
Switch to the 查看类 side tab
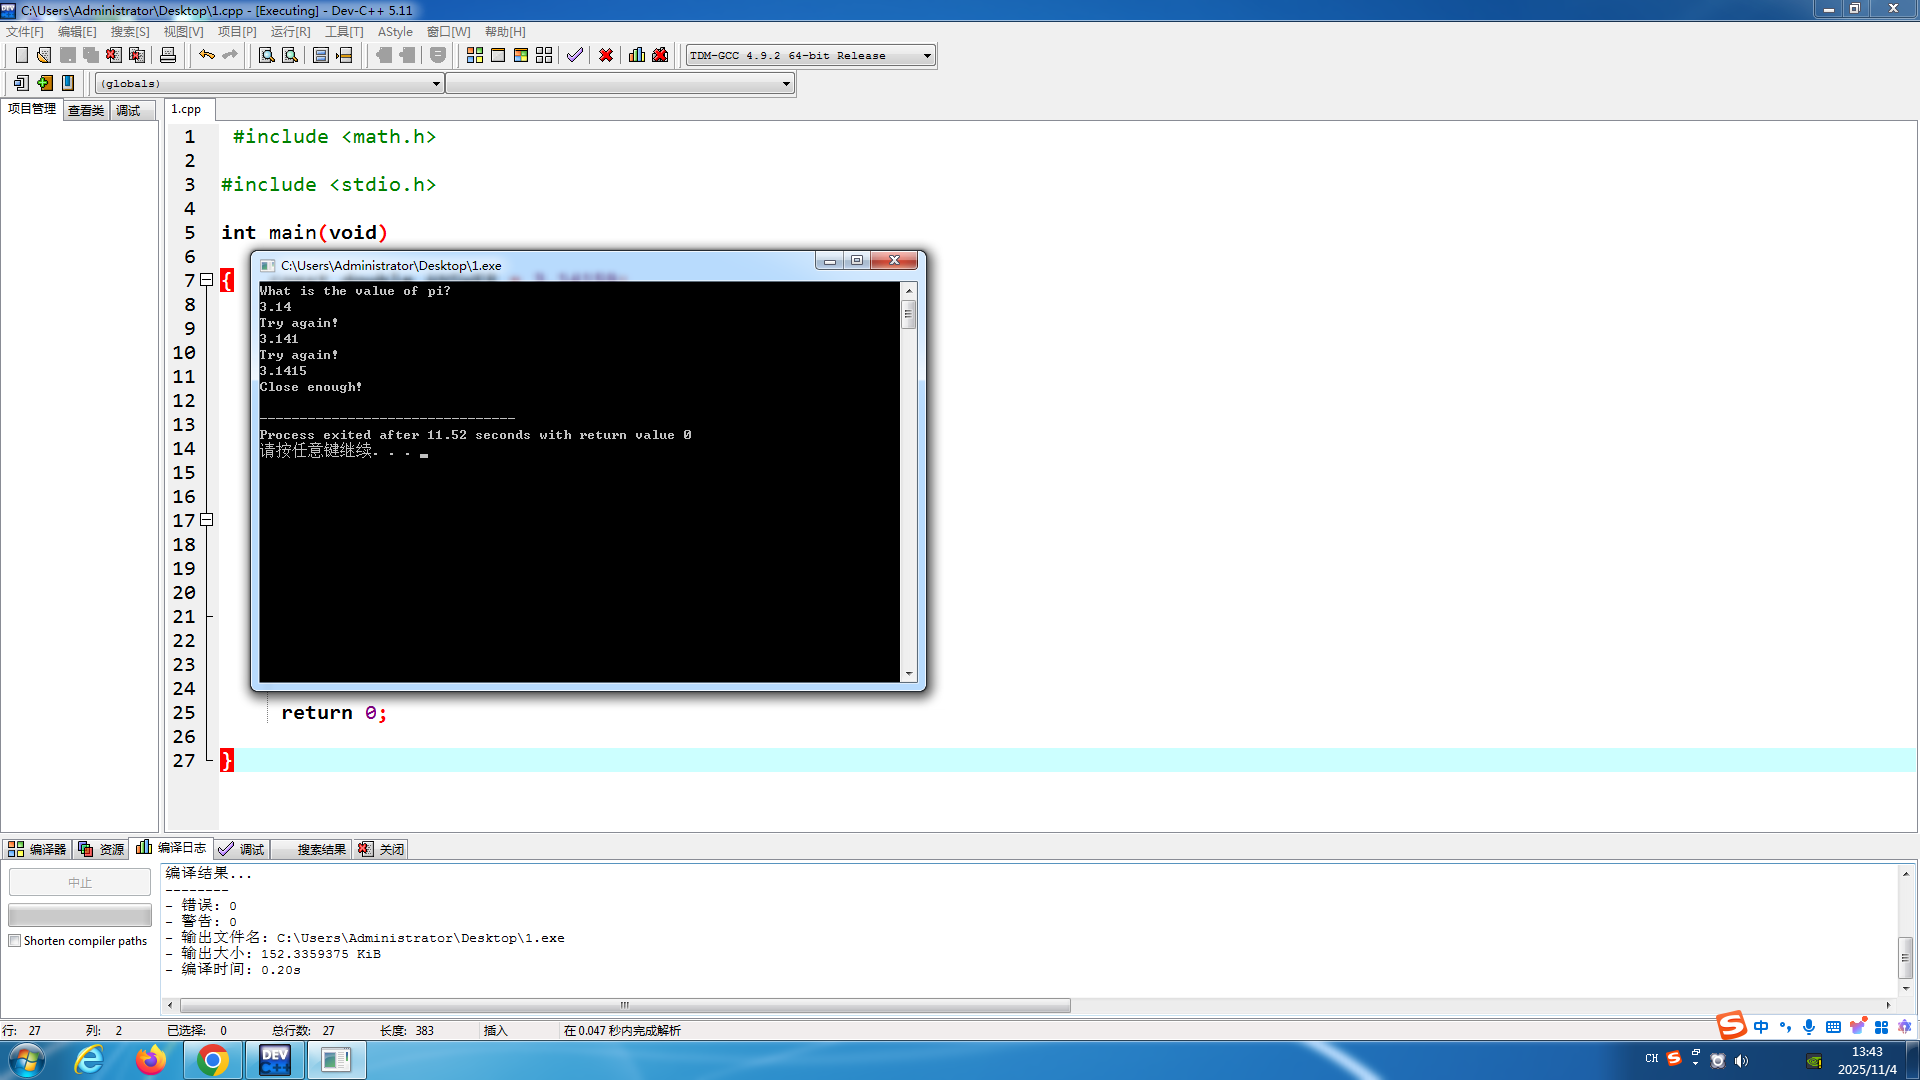(x=86, y=110)
